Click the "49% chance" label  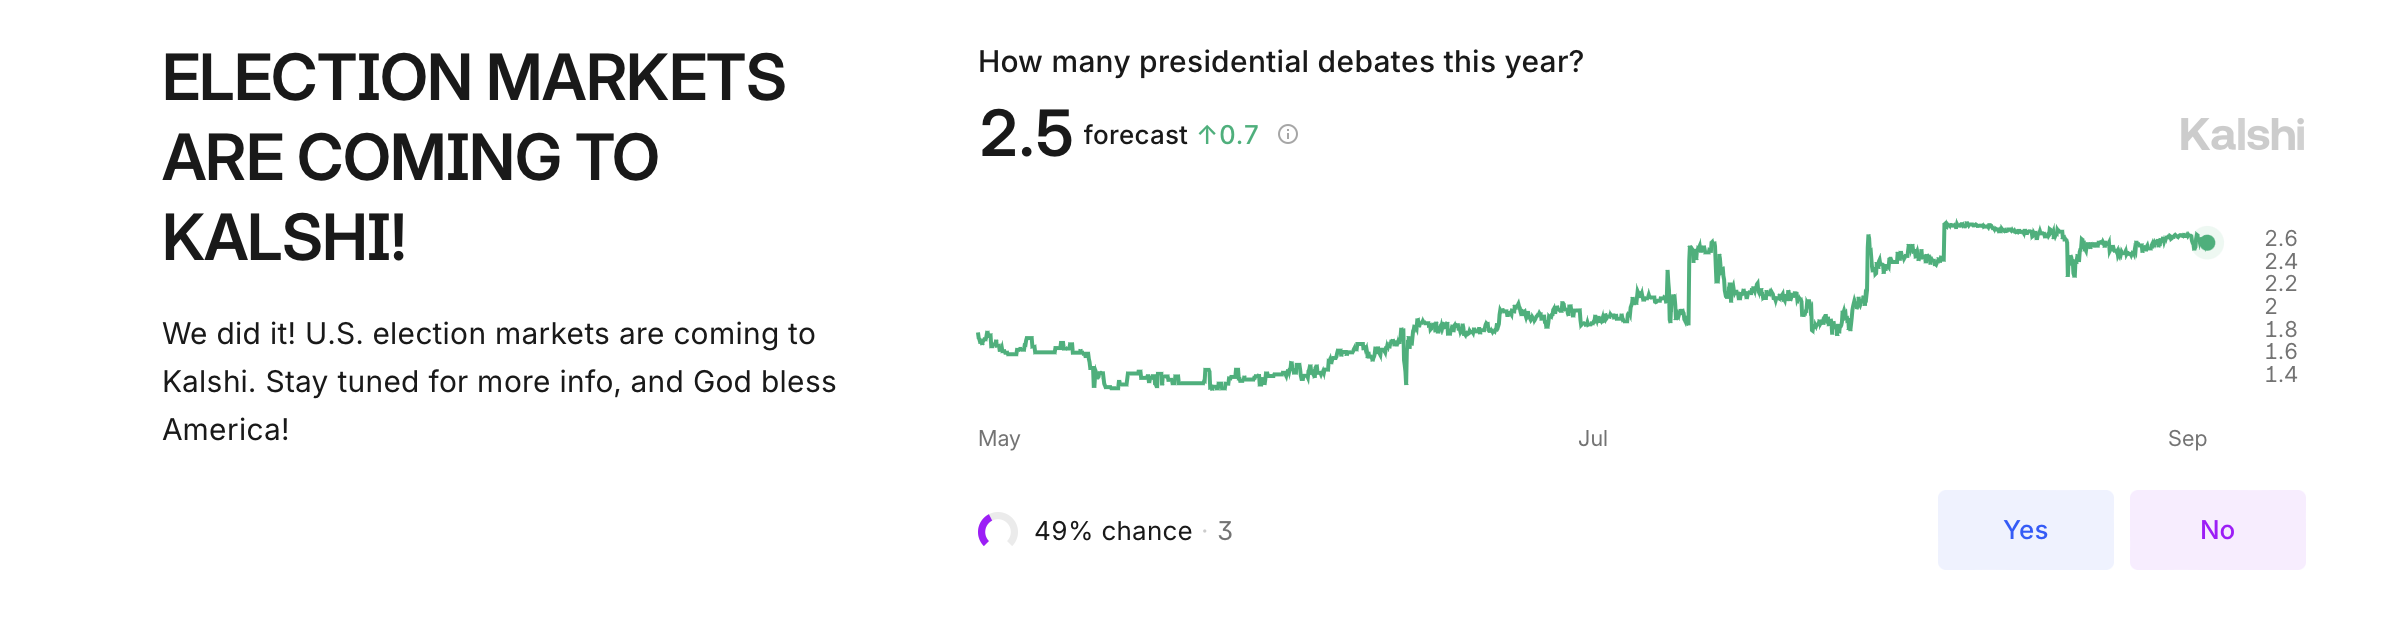point(1113,531)
